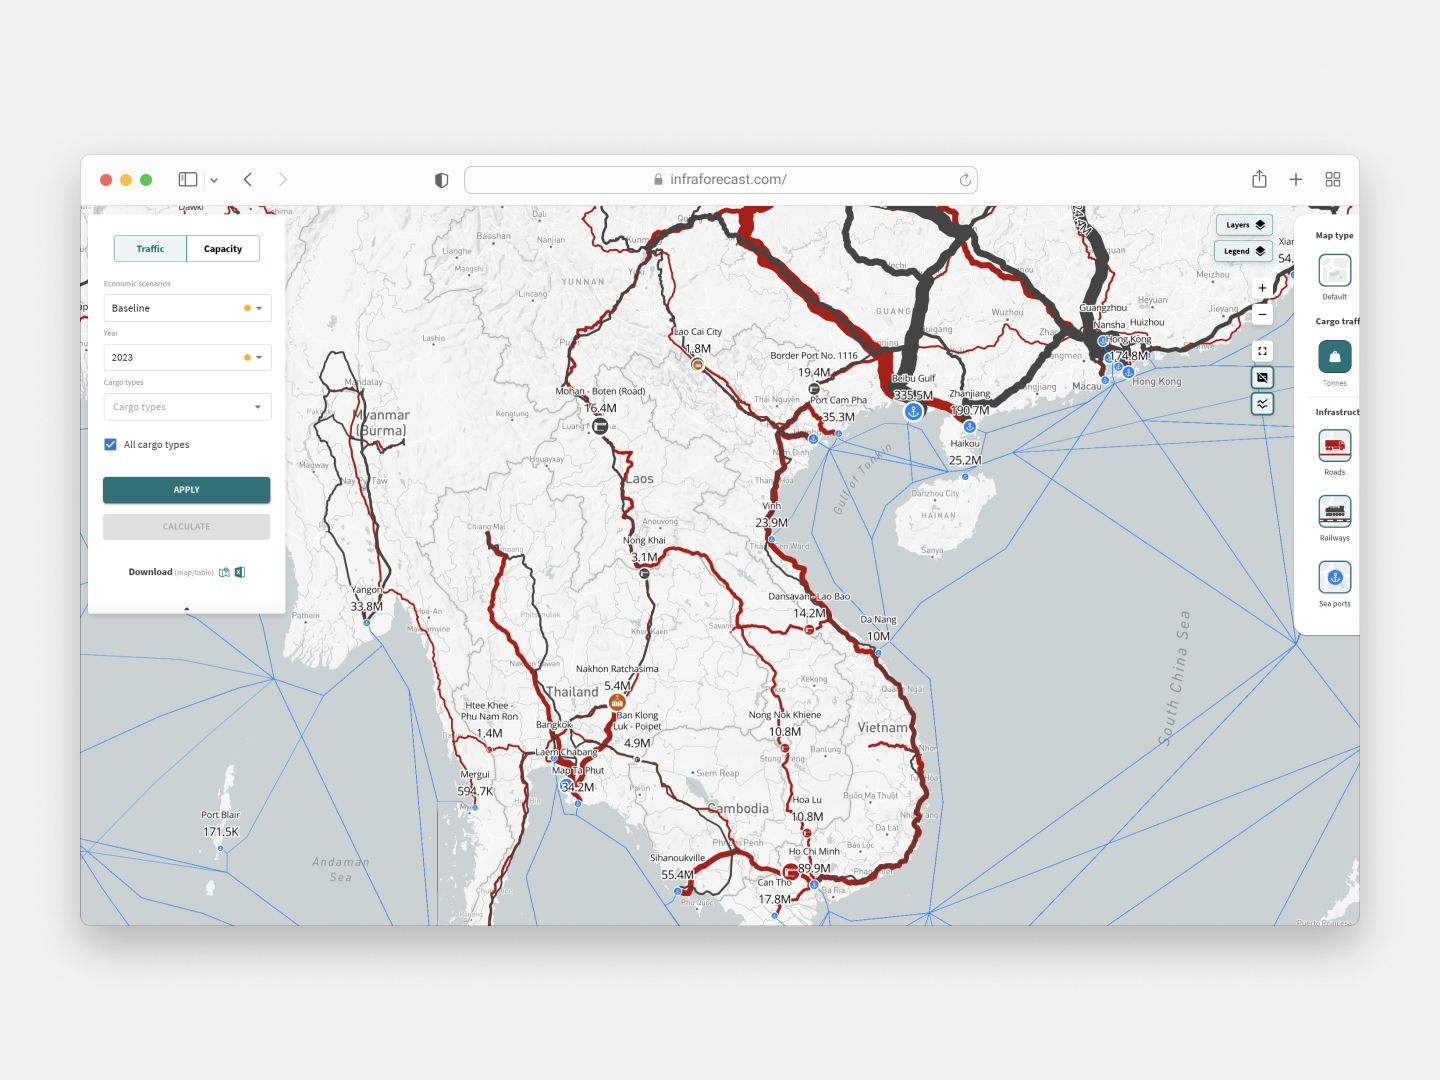Screen dimensions: 1440x1080
Task: Uncheck All cargo types checkbox
Action: [x=111, y=445]
